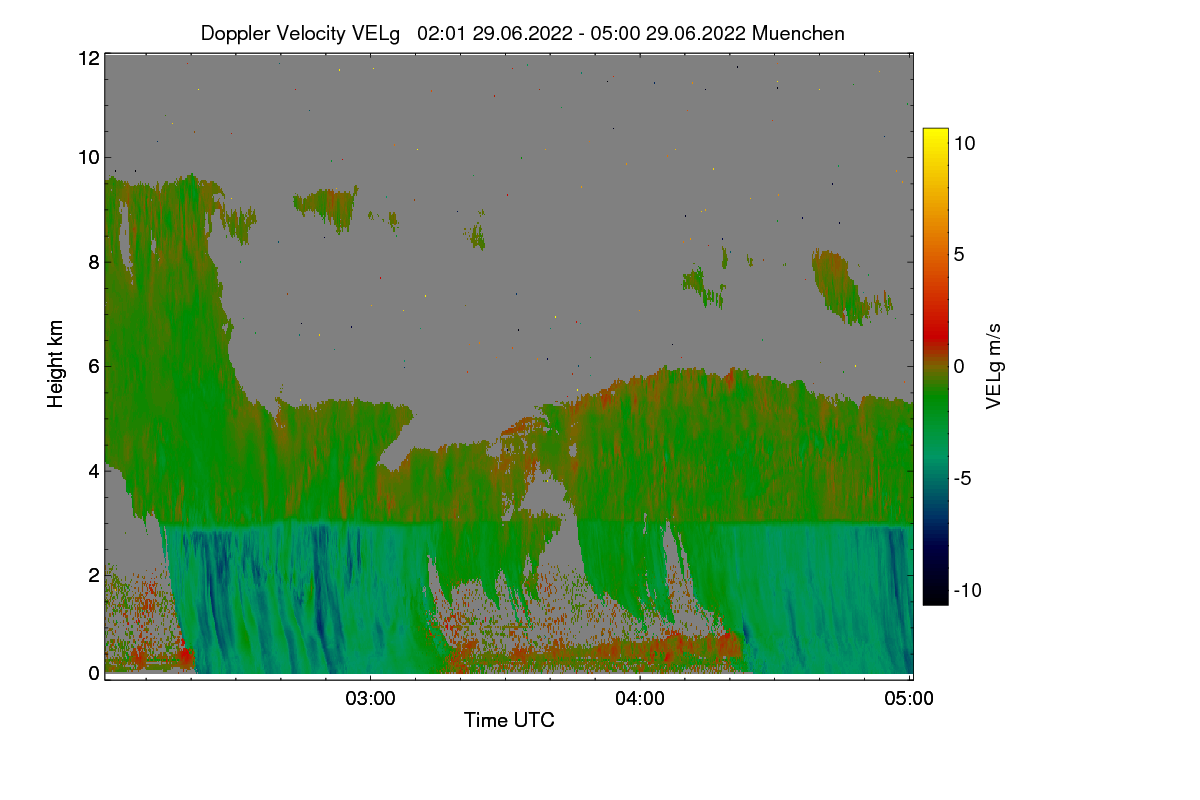The width and height of the screenshot is (1200, 800).
Task: Click the height axis '10' tick label
Action: pyautogui.click(x=87, y=157)
